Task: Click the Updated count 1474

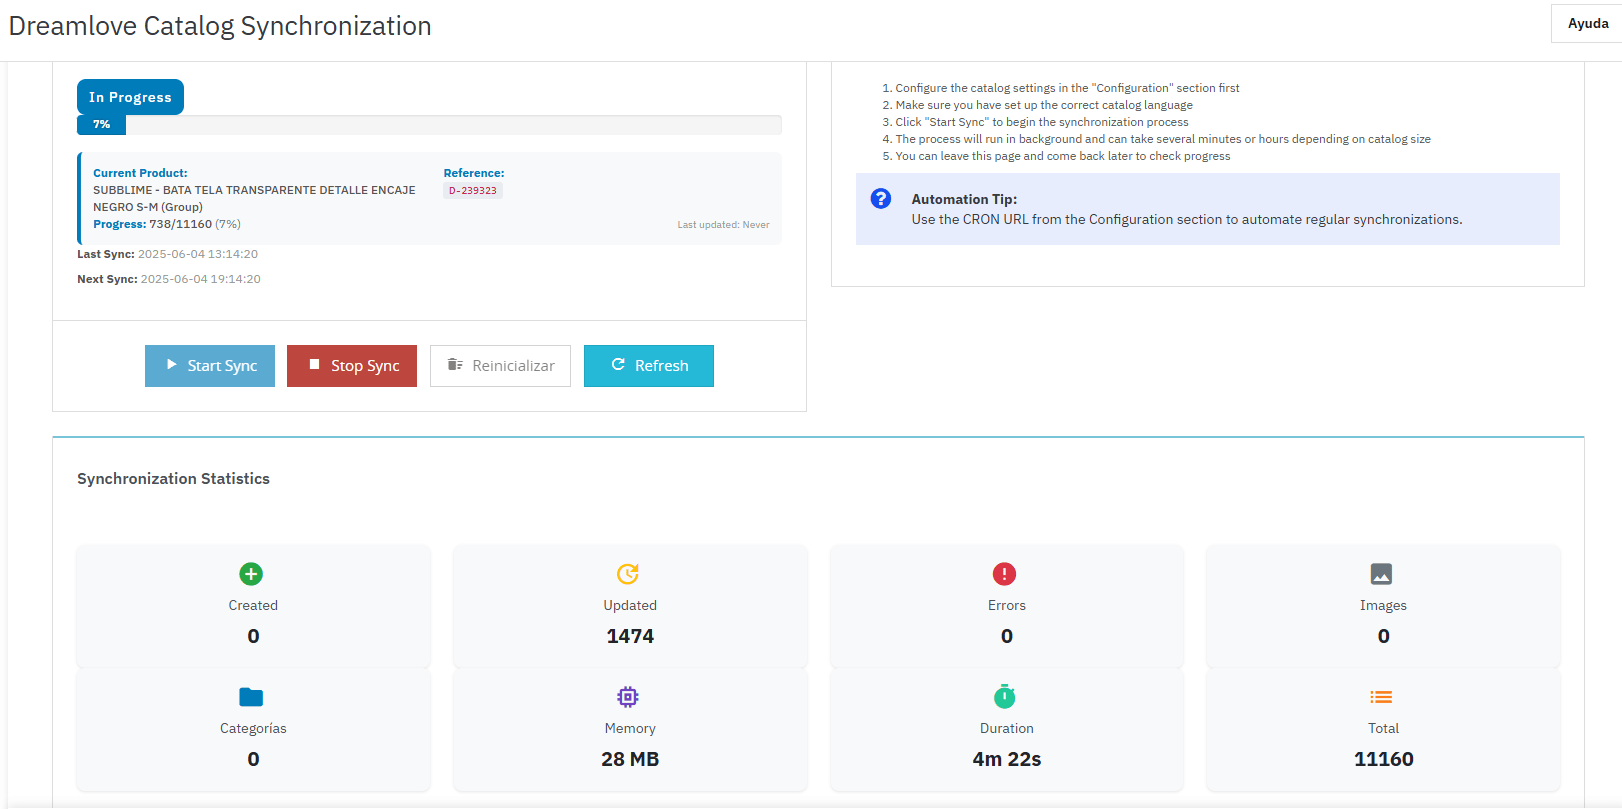Action: pyautogui.click(x=630, y=636)
